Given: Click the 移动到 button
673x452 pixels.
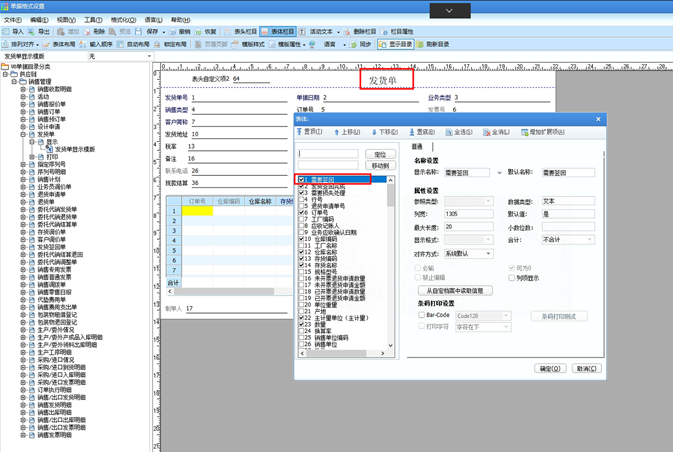Looking at the screenshot, I should [x=380, y=165].
